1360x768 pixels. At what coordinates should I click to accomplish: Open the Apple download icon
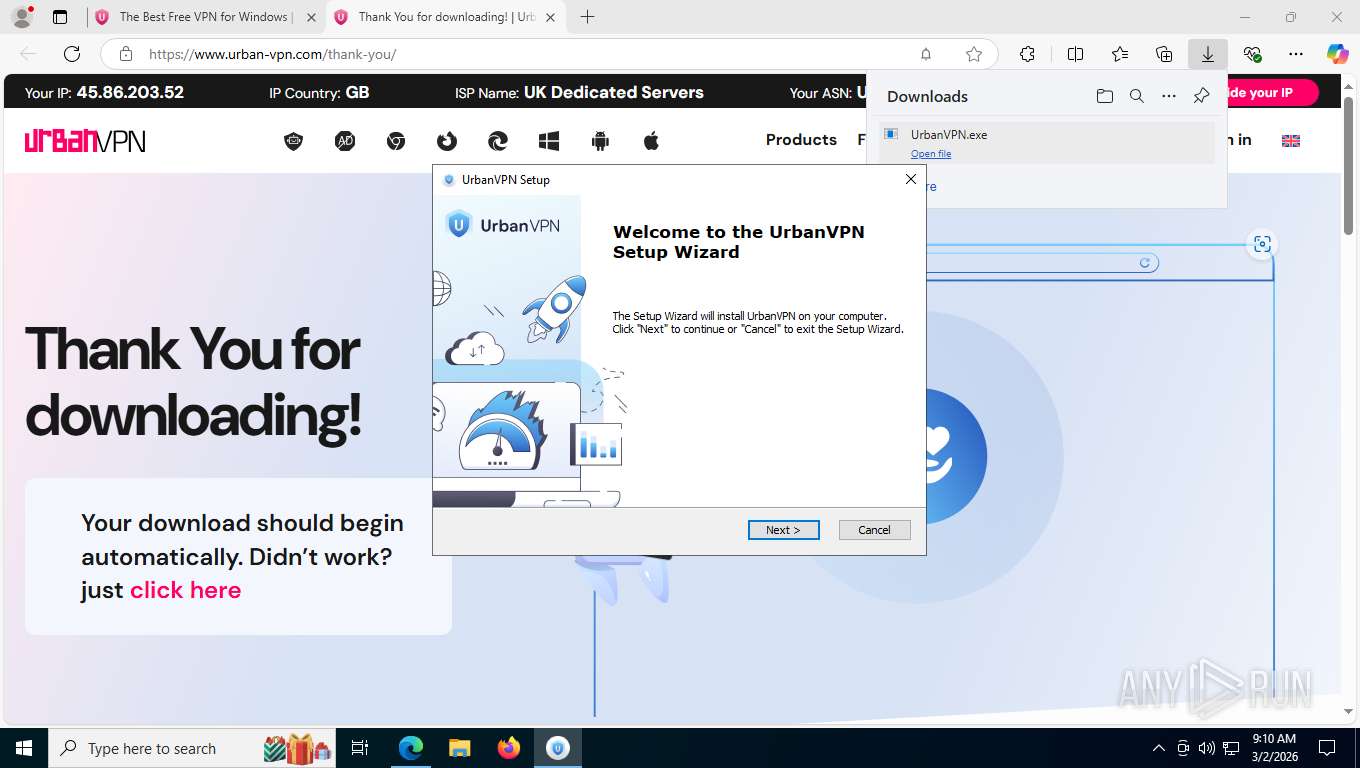(651, 141)
